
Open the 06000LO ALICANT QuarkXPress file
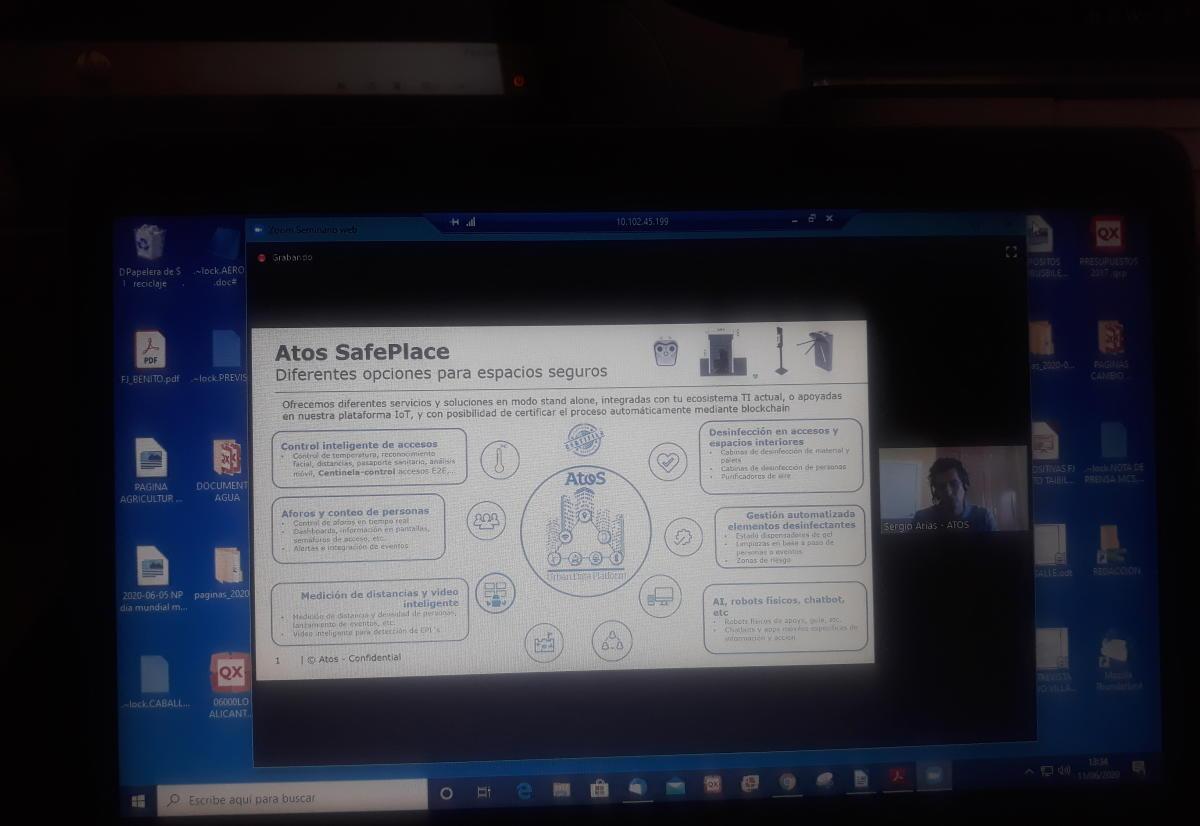click(230, 686)
